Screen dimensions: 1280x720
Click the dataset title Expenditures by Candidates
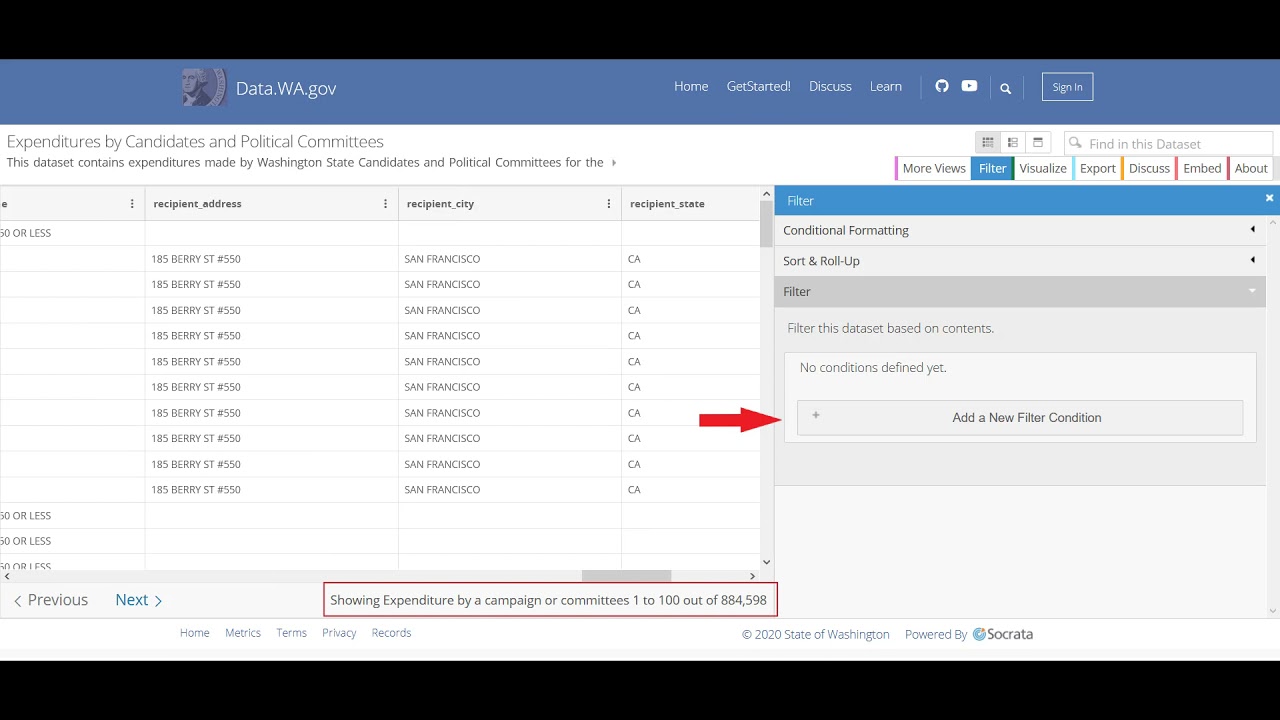pos(195,142)
